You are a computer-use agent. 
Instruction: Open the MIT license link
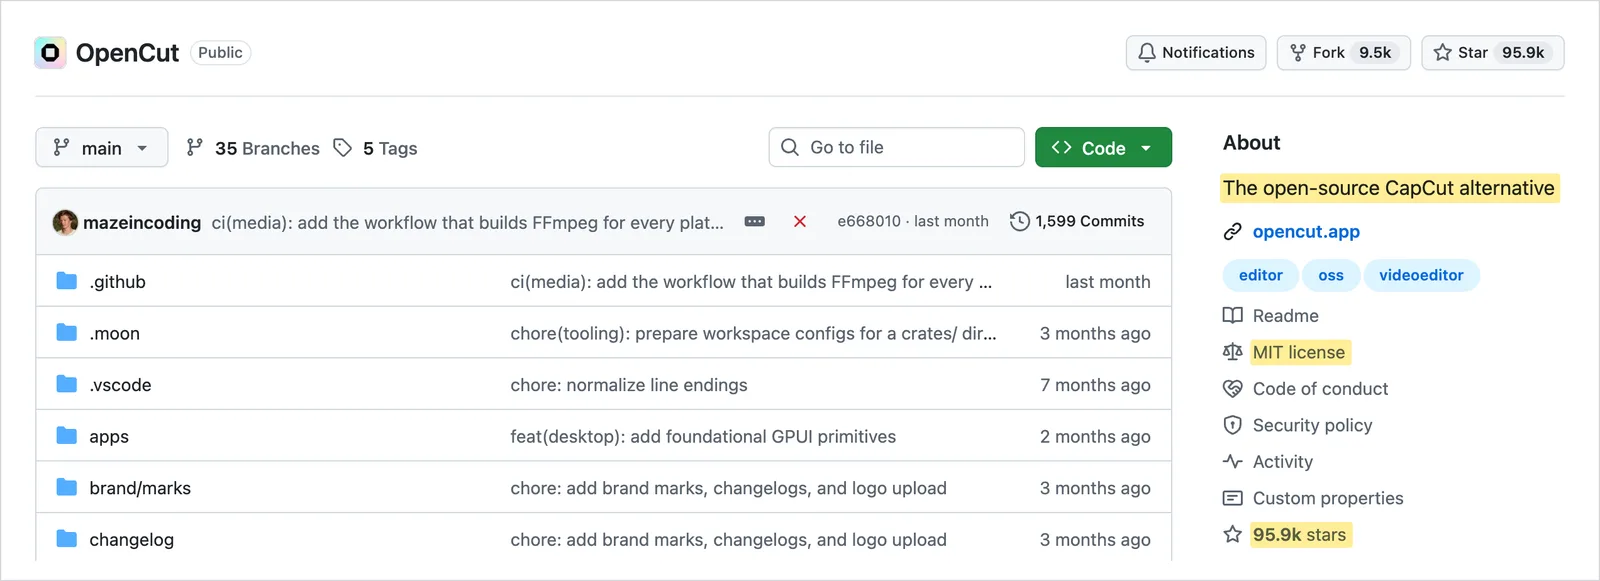tap(1299, 352)
